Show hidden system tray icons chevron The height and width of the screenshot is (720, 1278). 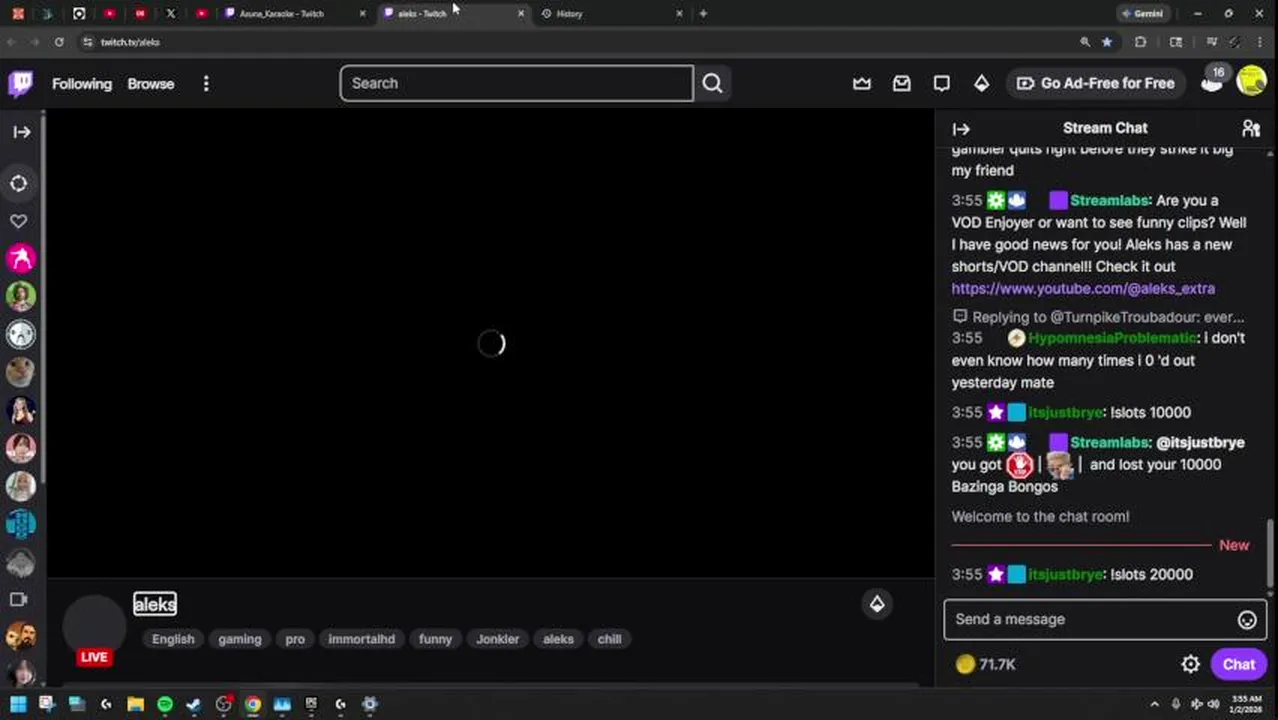tap(1155, 704)
